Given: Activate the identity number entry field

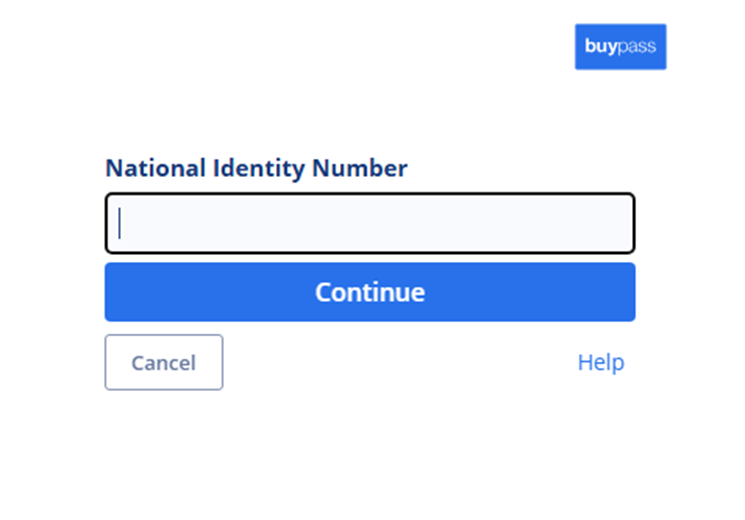Looking at the screenshot, I should [x=370, y=223].
